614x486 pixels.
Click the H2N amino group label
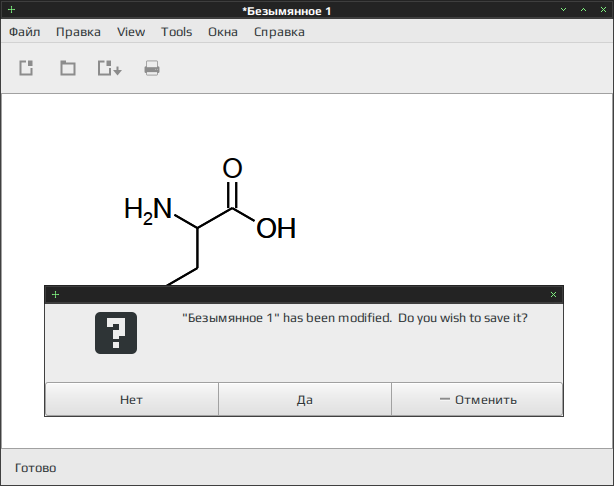pyautogui.click(x=148, y=211)
